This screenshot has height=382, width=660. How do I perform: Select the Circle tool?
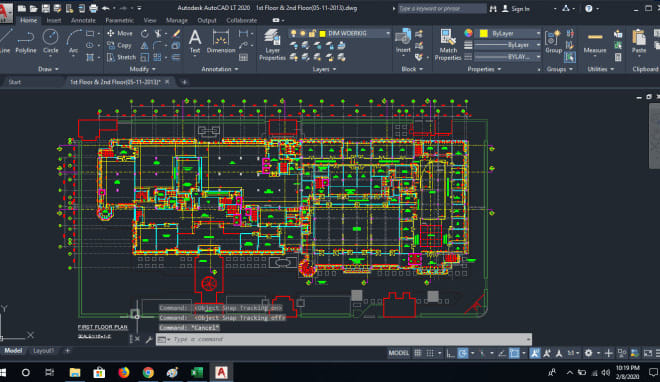51,42
